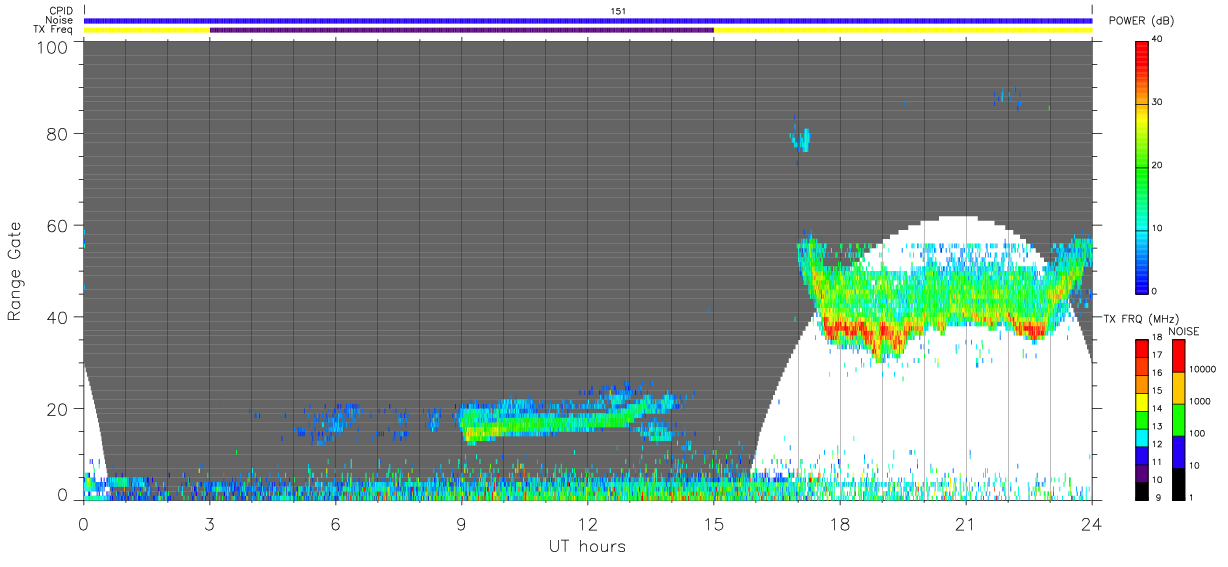The height and width of the screenshot is (567, 1228).
Task: Click the 100 tick on Range Gate axis
Action: click(53, 47)
